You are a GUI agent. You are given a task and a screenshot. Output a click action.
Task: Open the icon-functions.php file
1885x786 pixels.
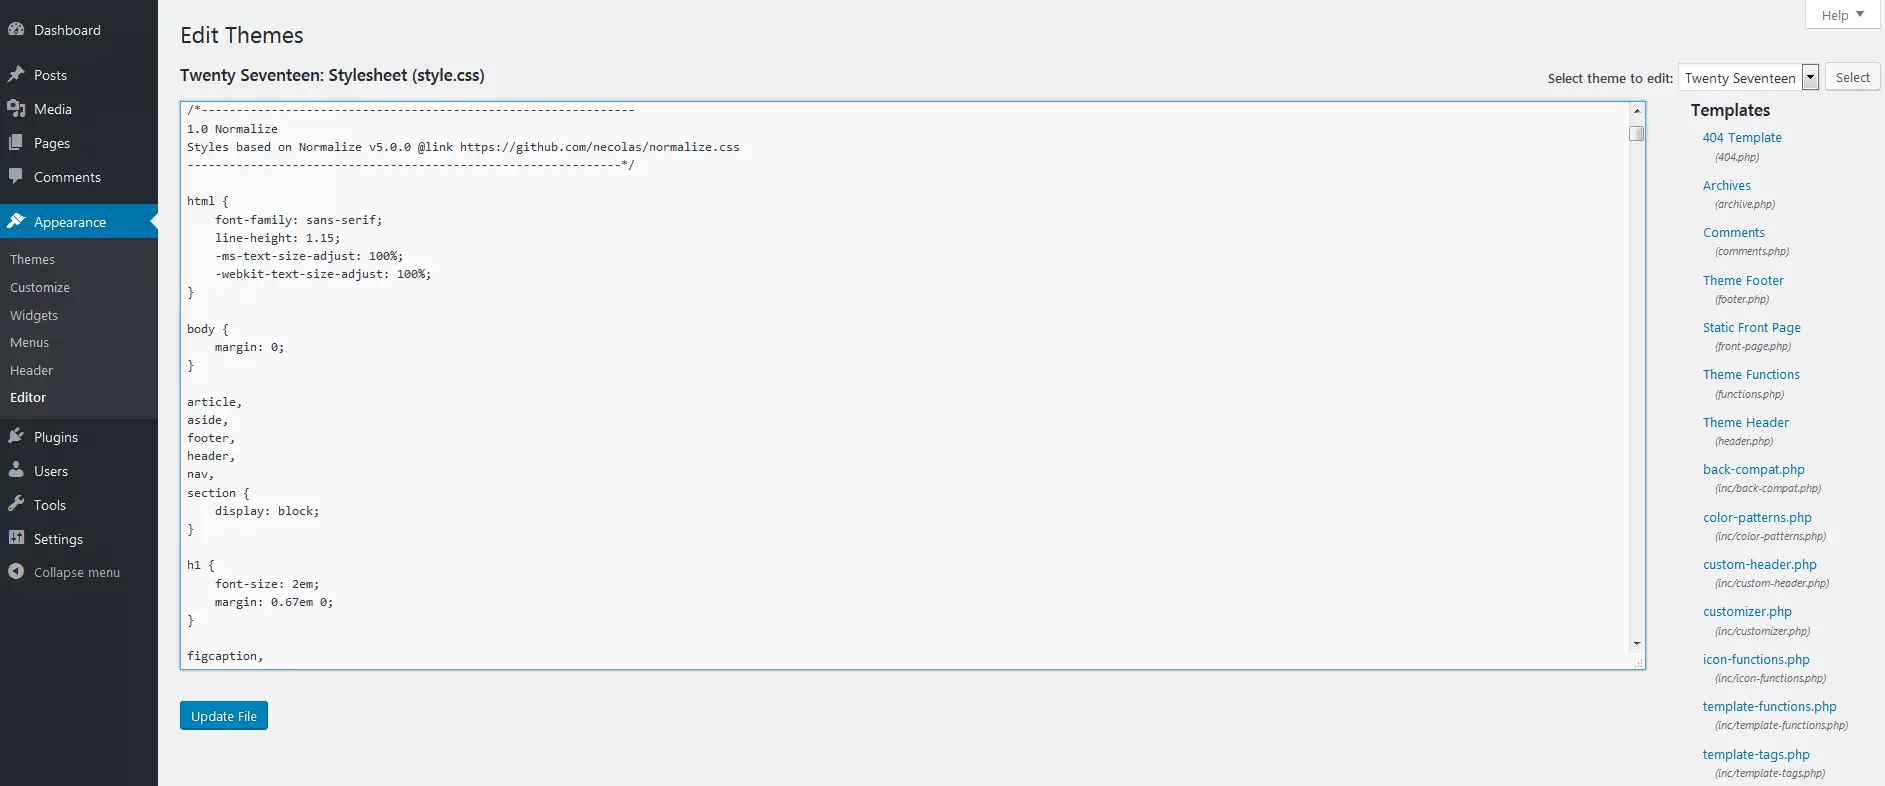pyautogui.click(x=1757, y=660)
